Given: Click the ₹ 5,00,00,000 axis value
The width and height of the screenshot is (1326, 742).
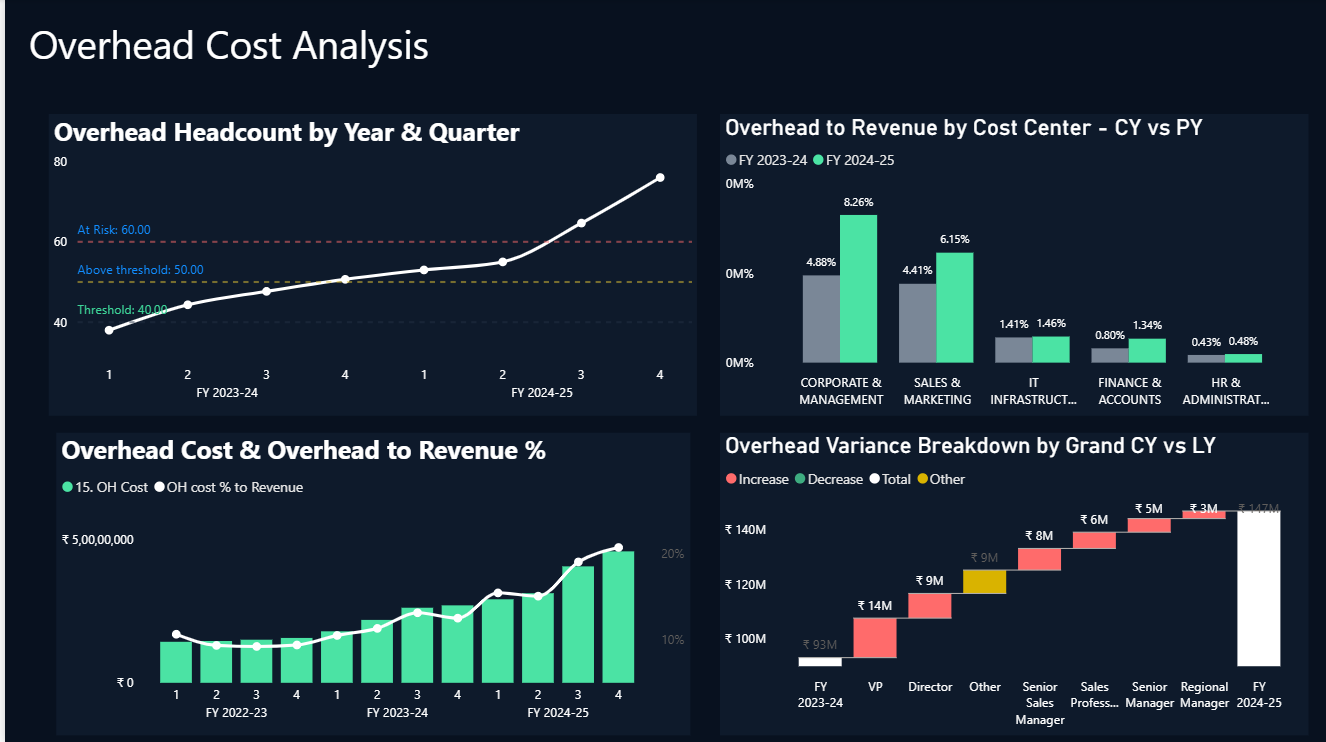Looking at the screenshot, I should click(x=98, y=540).
